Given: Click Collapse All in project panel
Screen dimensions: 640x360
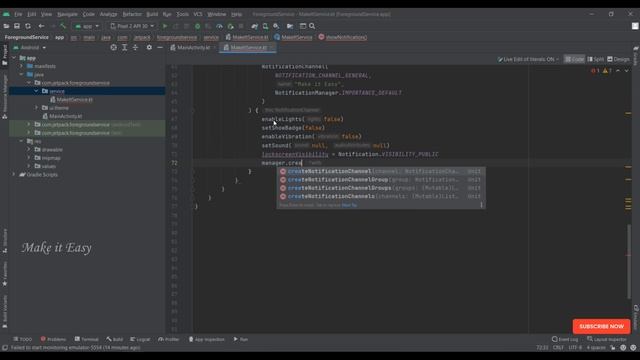Looking at the screenshot, I should tap(135, 47).
